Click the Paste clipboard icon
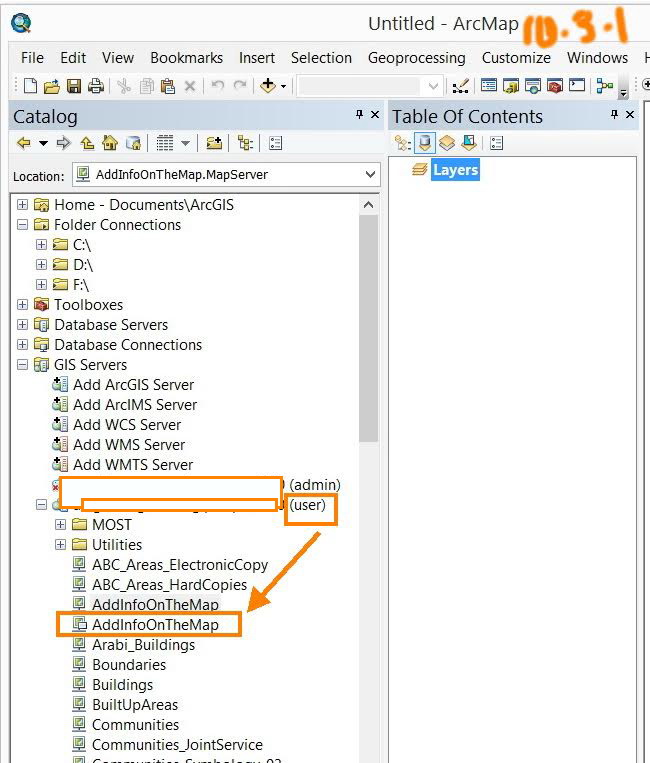This screenshot has height=763, width=650. [x=168, y=87]
